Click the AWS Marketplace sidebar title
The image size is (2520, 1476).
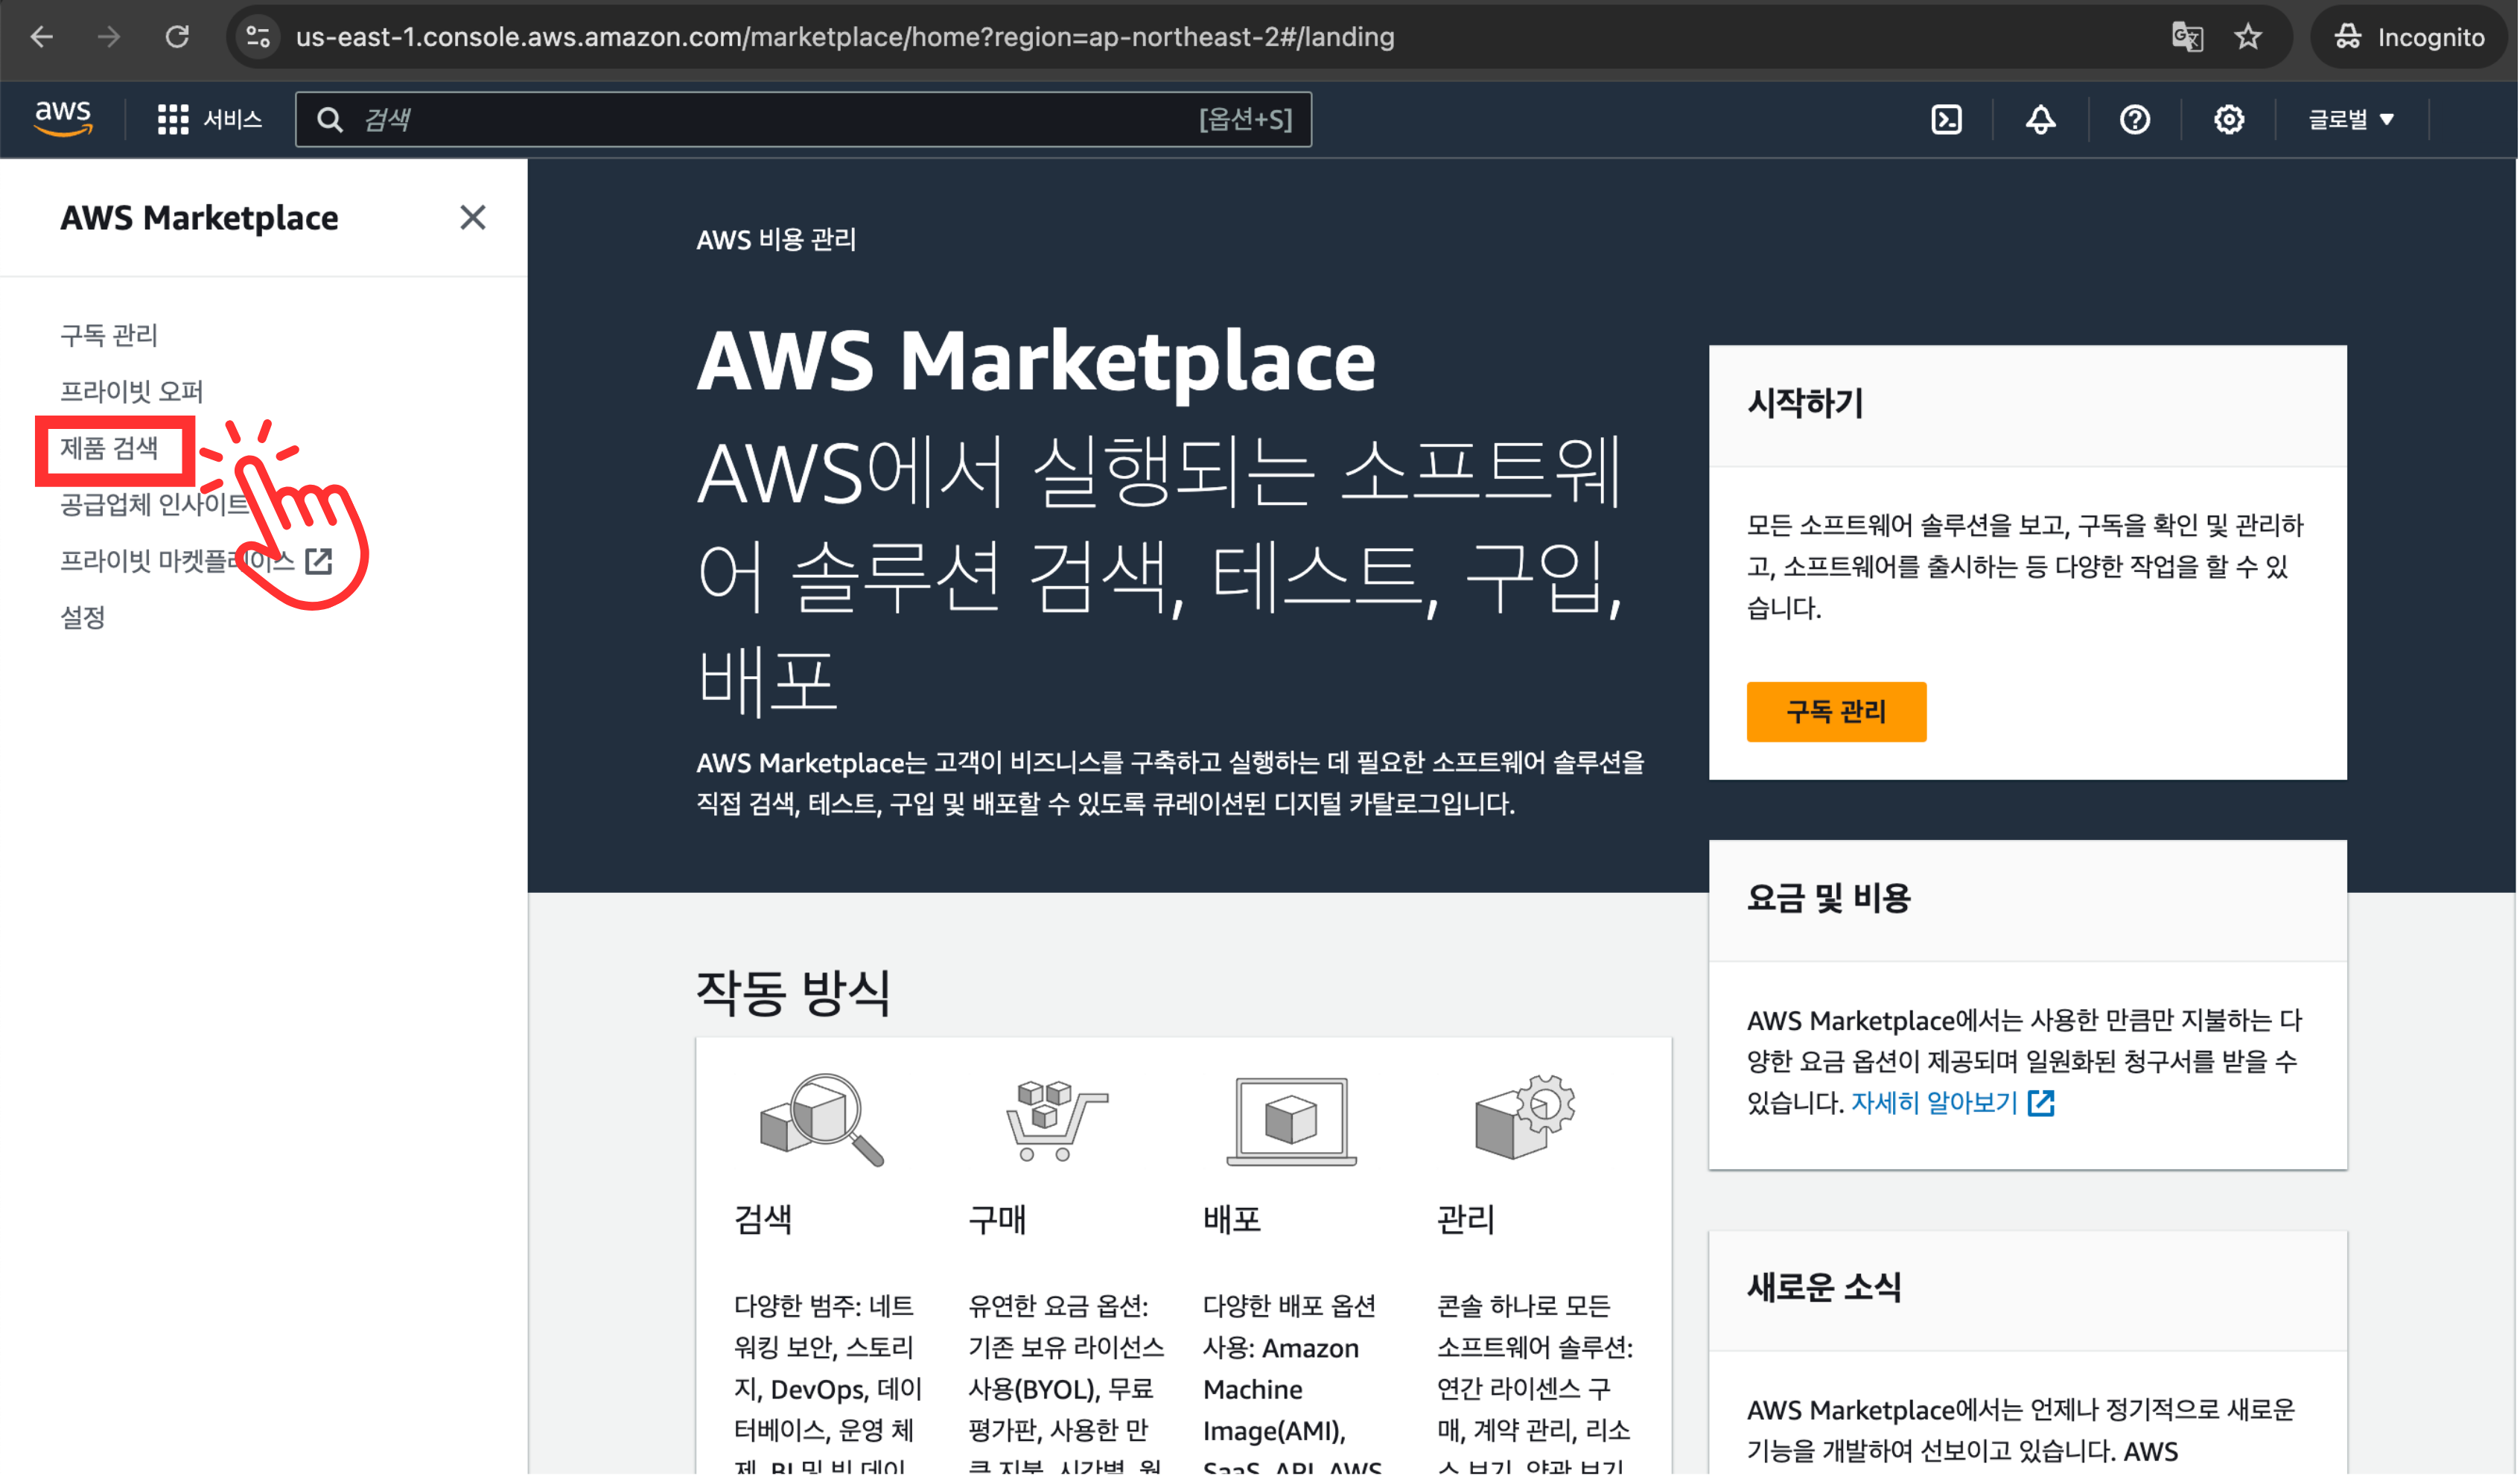(199, 218)
